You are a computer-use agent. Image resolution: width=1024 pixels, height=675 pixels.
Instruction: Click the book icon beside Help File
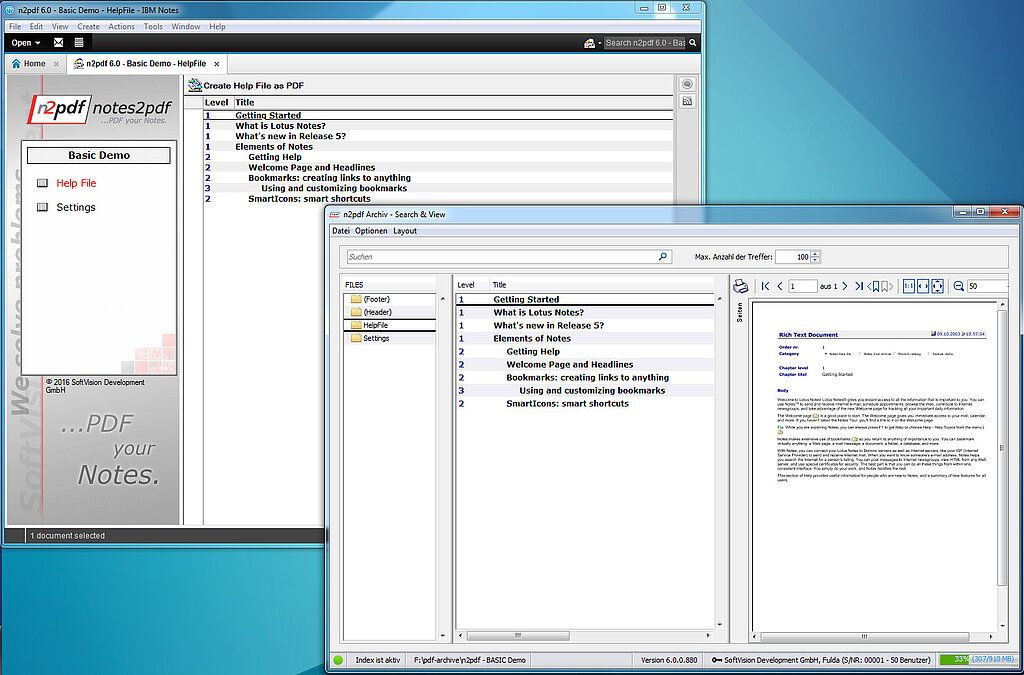[42, 183]
